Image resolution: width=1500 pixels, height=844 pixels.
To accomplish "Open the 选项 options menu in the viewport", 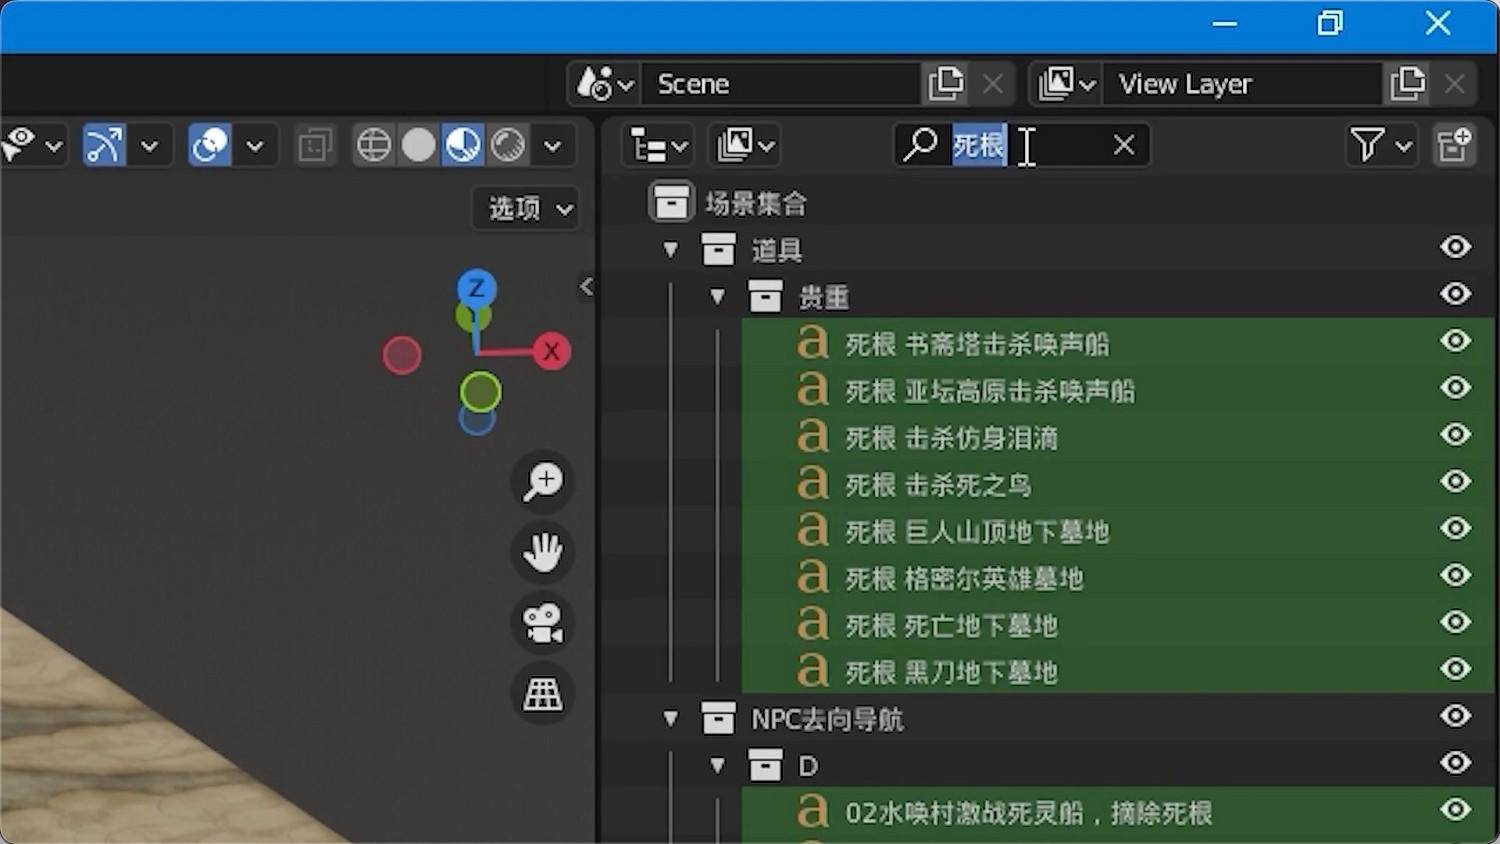I will (525, 208).
